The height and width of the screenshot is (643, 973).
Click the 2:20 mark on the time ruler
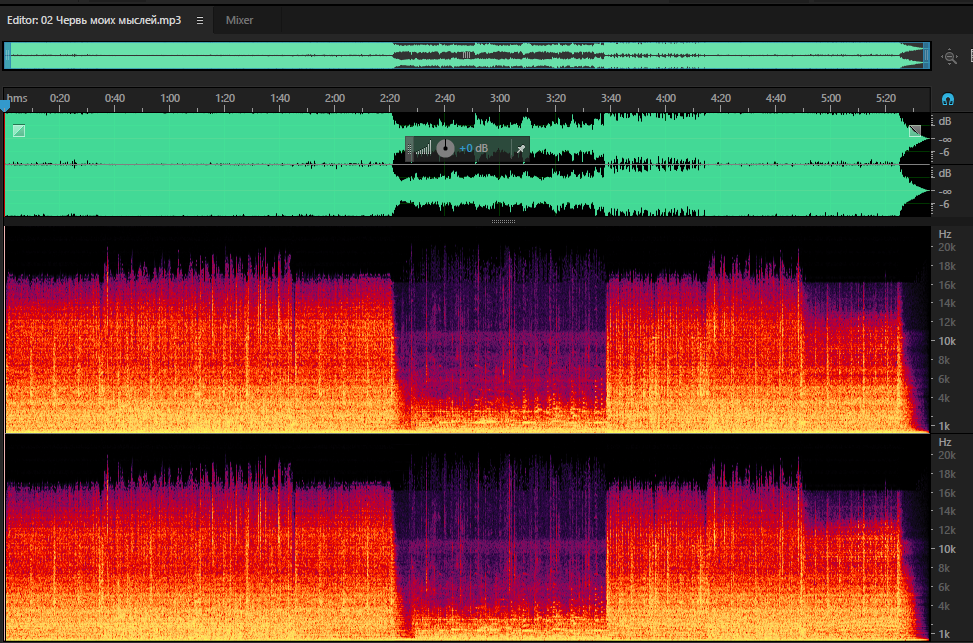pyautogui.click(x=390, y=98)
